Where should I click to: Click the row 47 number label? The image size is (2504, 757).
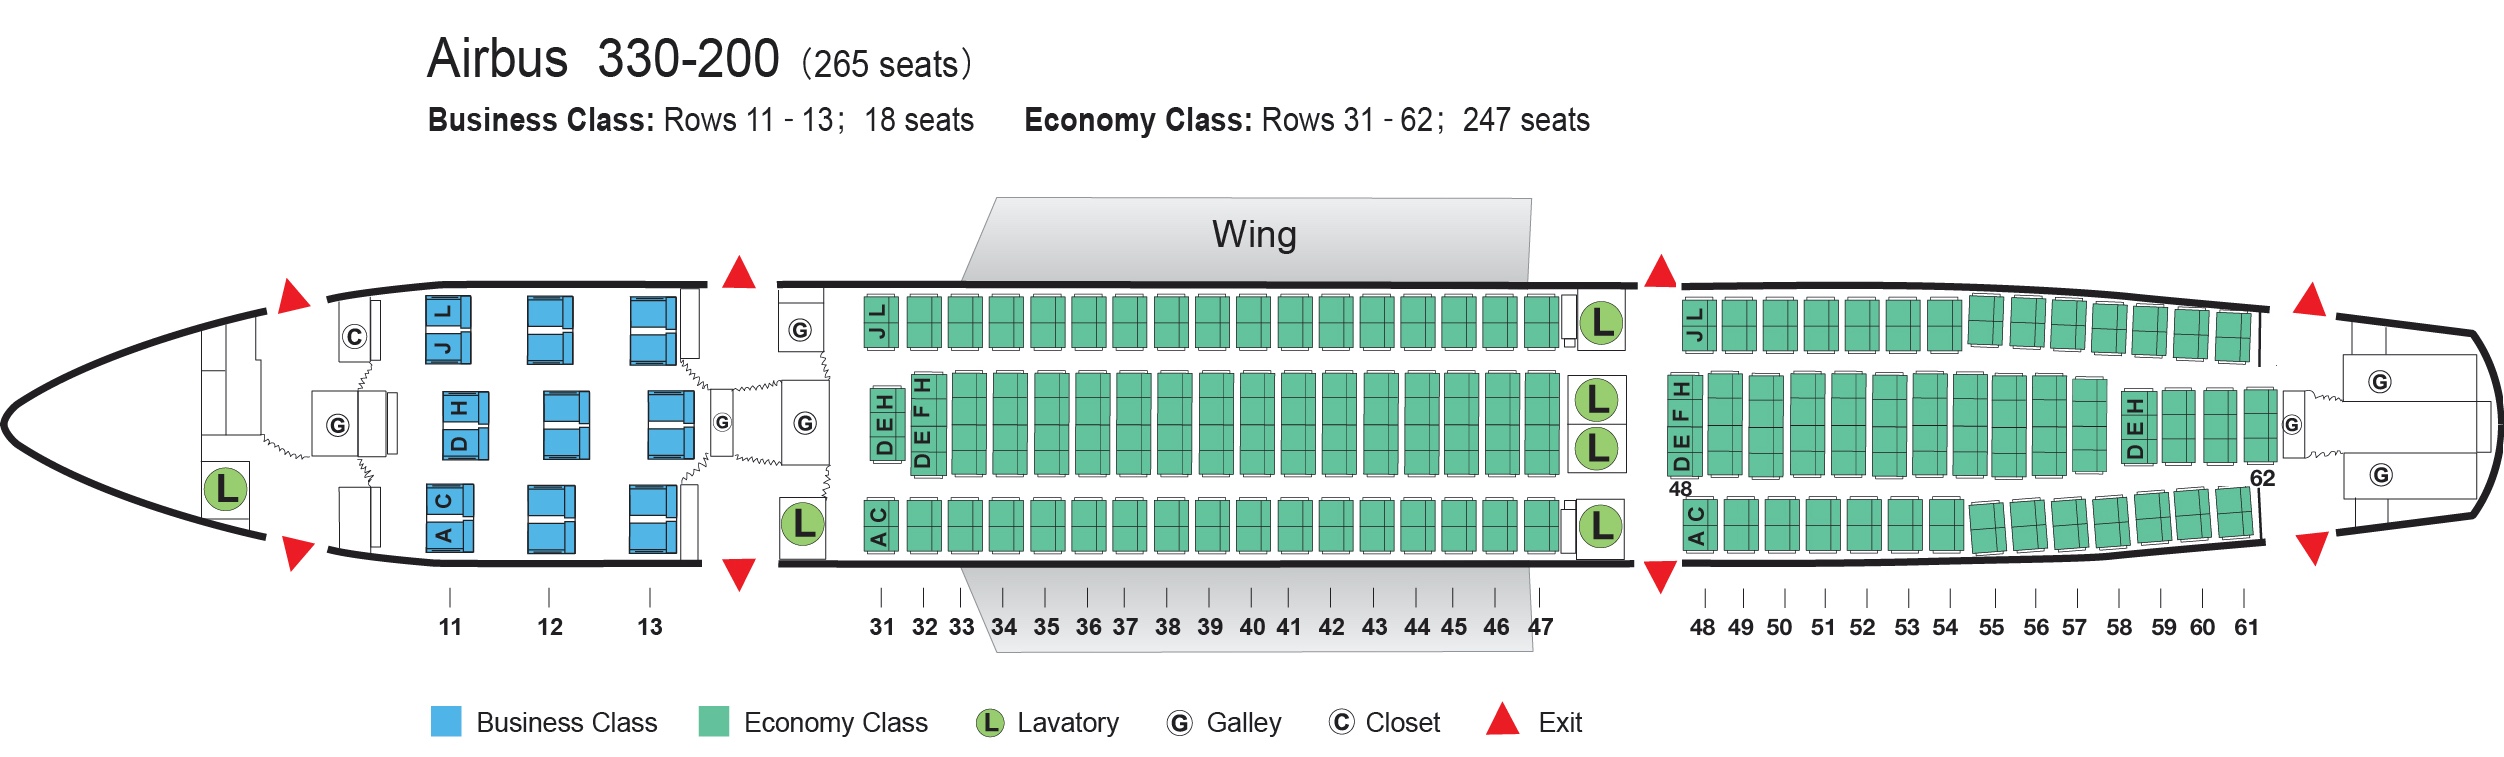[x=1540, y=627]
